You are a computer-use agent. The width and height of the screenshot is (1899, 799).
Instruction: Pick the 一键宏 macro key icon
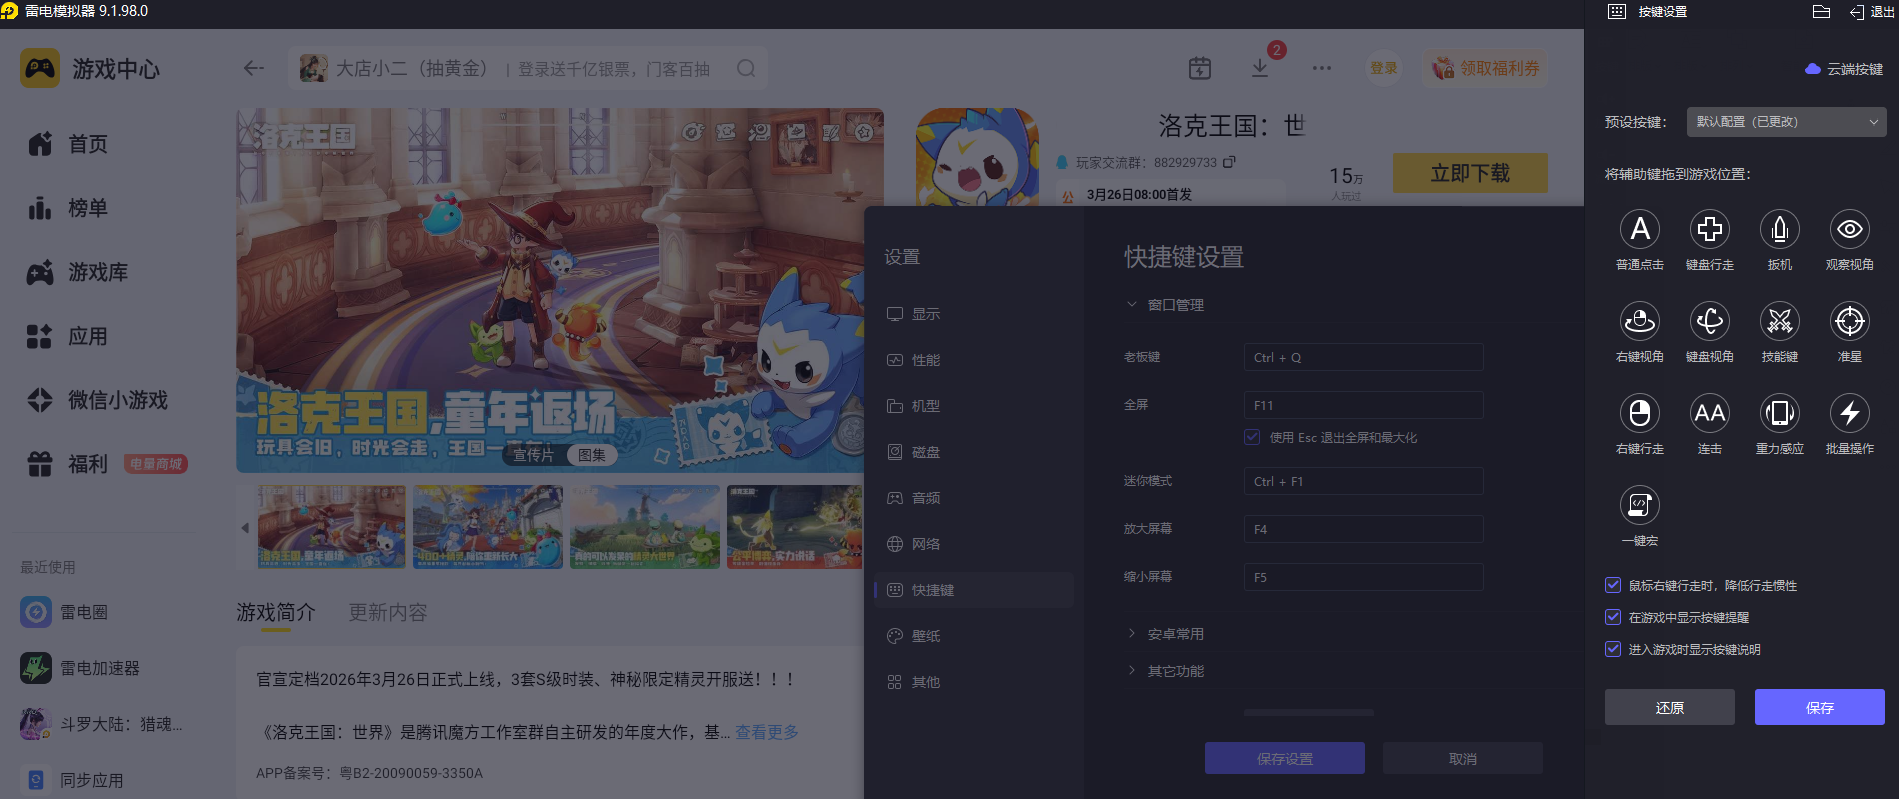coord(1640,505)
